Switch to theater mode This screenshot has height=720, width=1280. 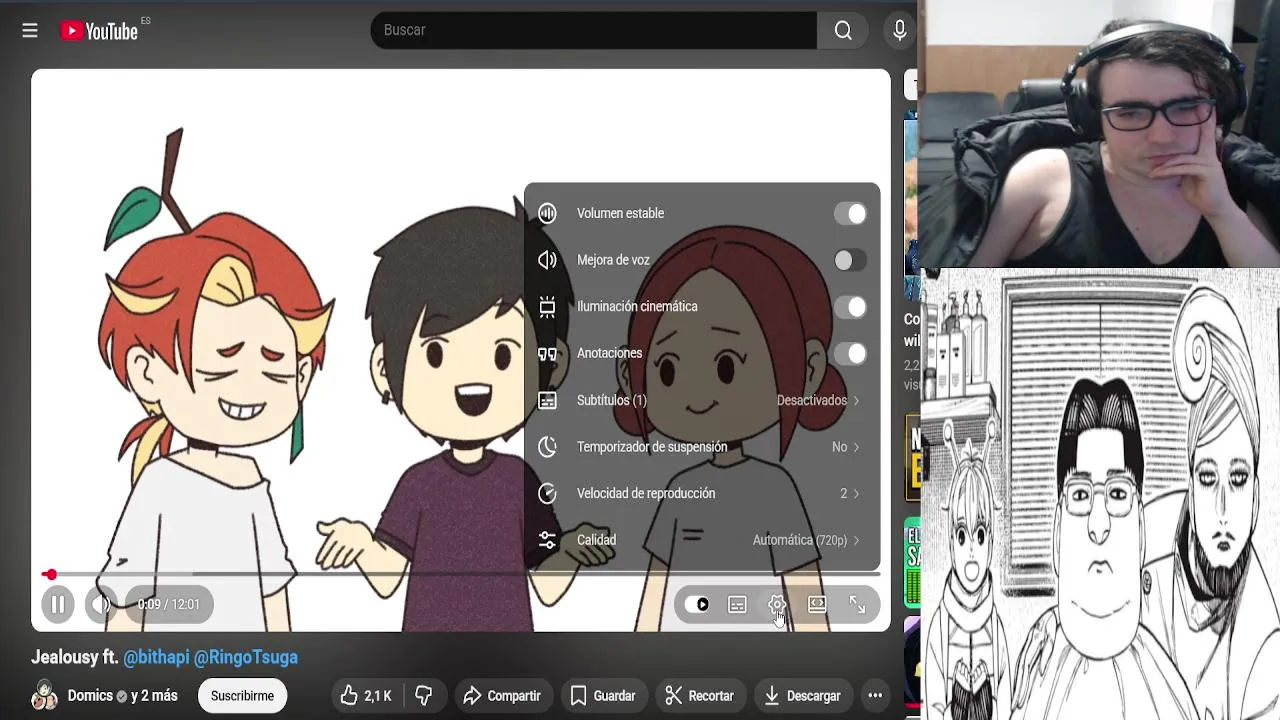coord(817,605)
